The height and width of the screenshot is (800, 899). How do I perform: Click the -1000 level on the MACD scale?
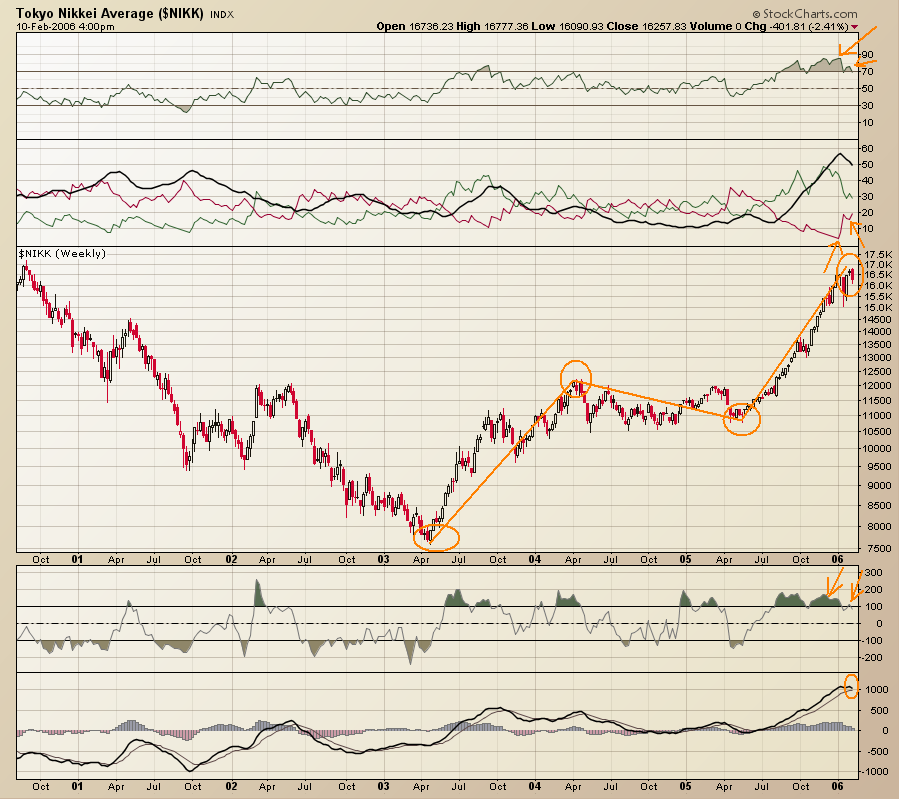[875, 772]
